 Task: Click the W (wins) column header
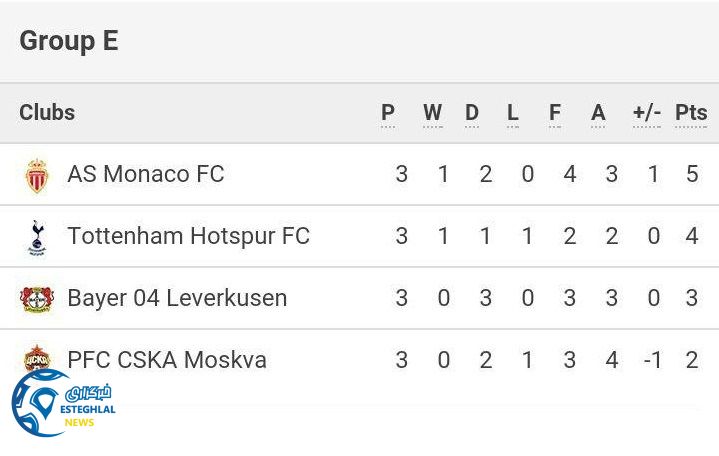pos(432,113)
